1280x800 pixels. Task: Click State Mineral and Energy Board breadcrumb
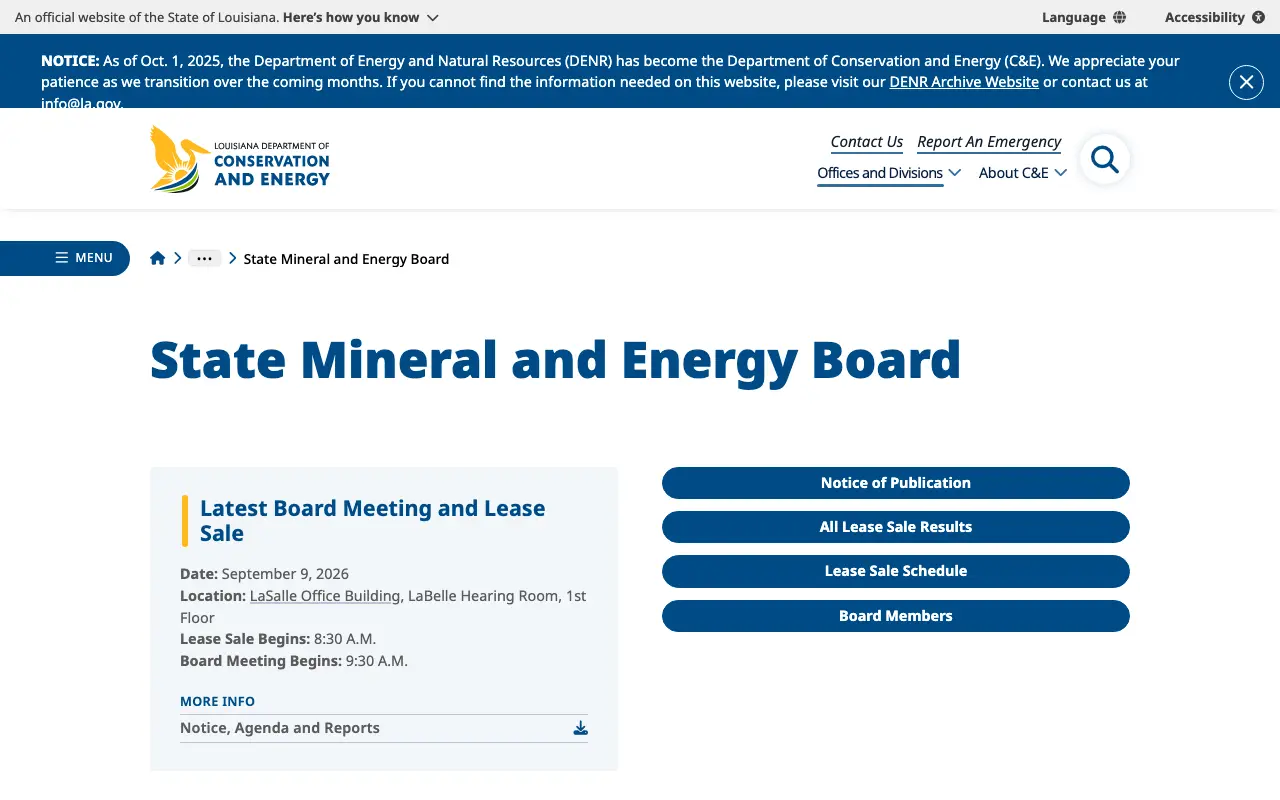click(346, 259)
